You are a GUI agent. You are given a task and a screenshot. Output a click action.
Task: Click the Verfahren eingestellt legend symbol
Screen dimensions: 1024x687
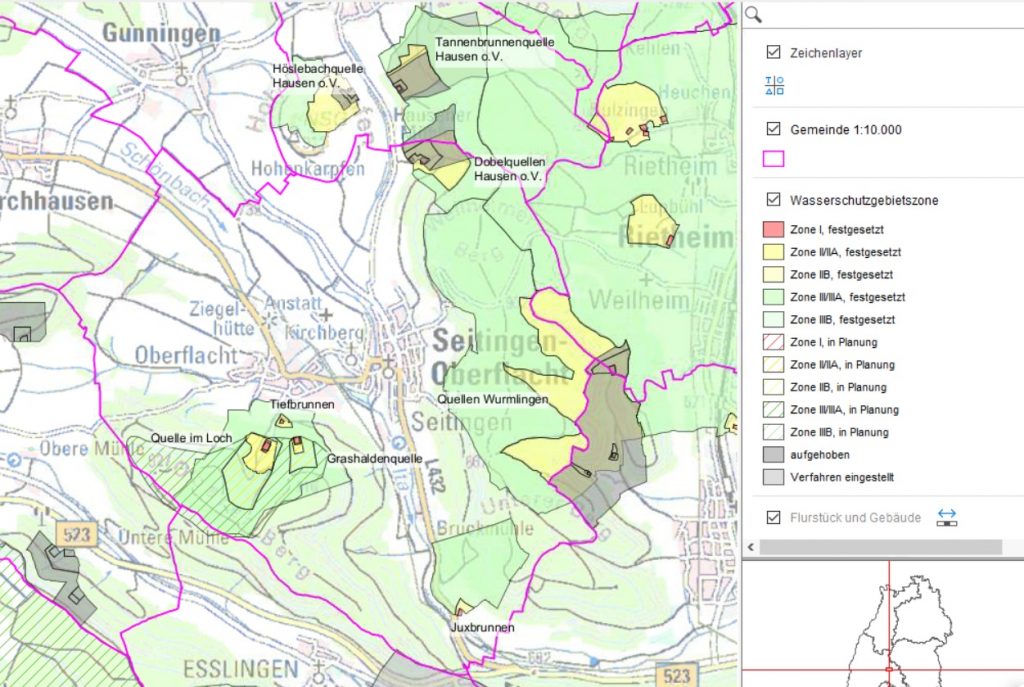[774, 478]
